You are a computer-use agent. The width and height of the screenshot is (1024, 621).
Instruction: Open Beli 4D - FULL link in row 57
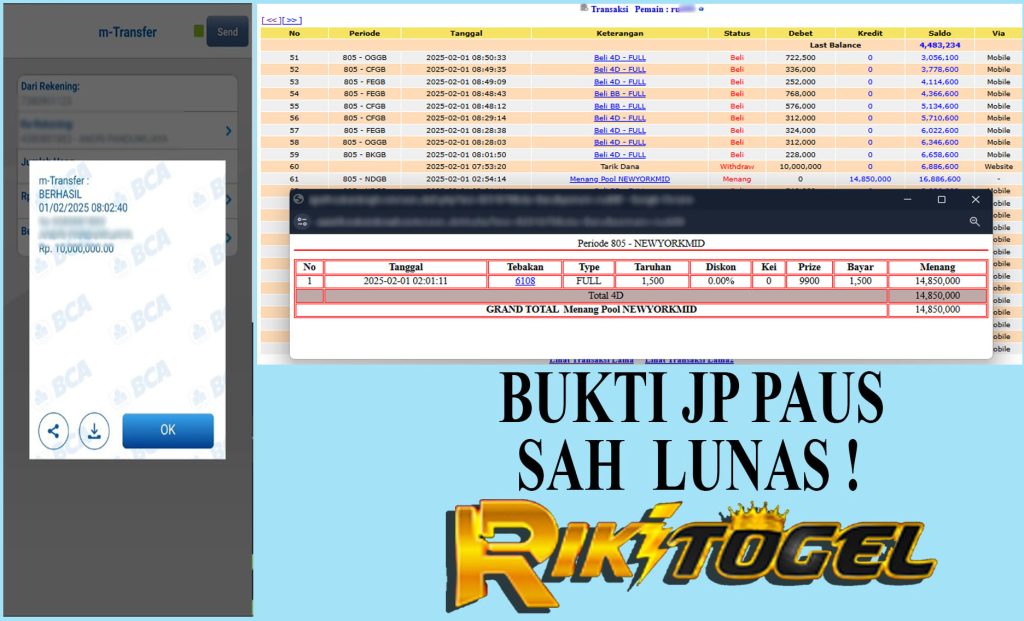pyautogui.click(x=620, y=131)
